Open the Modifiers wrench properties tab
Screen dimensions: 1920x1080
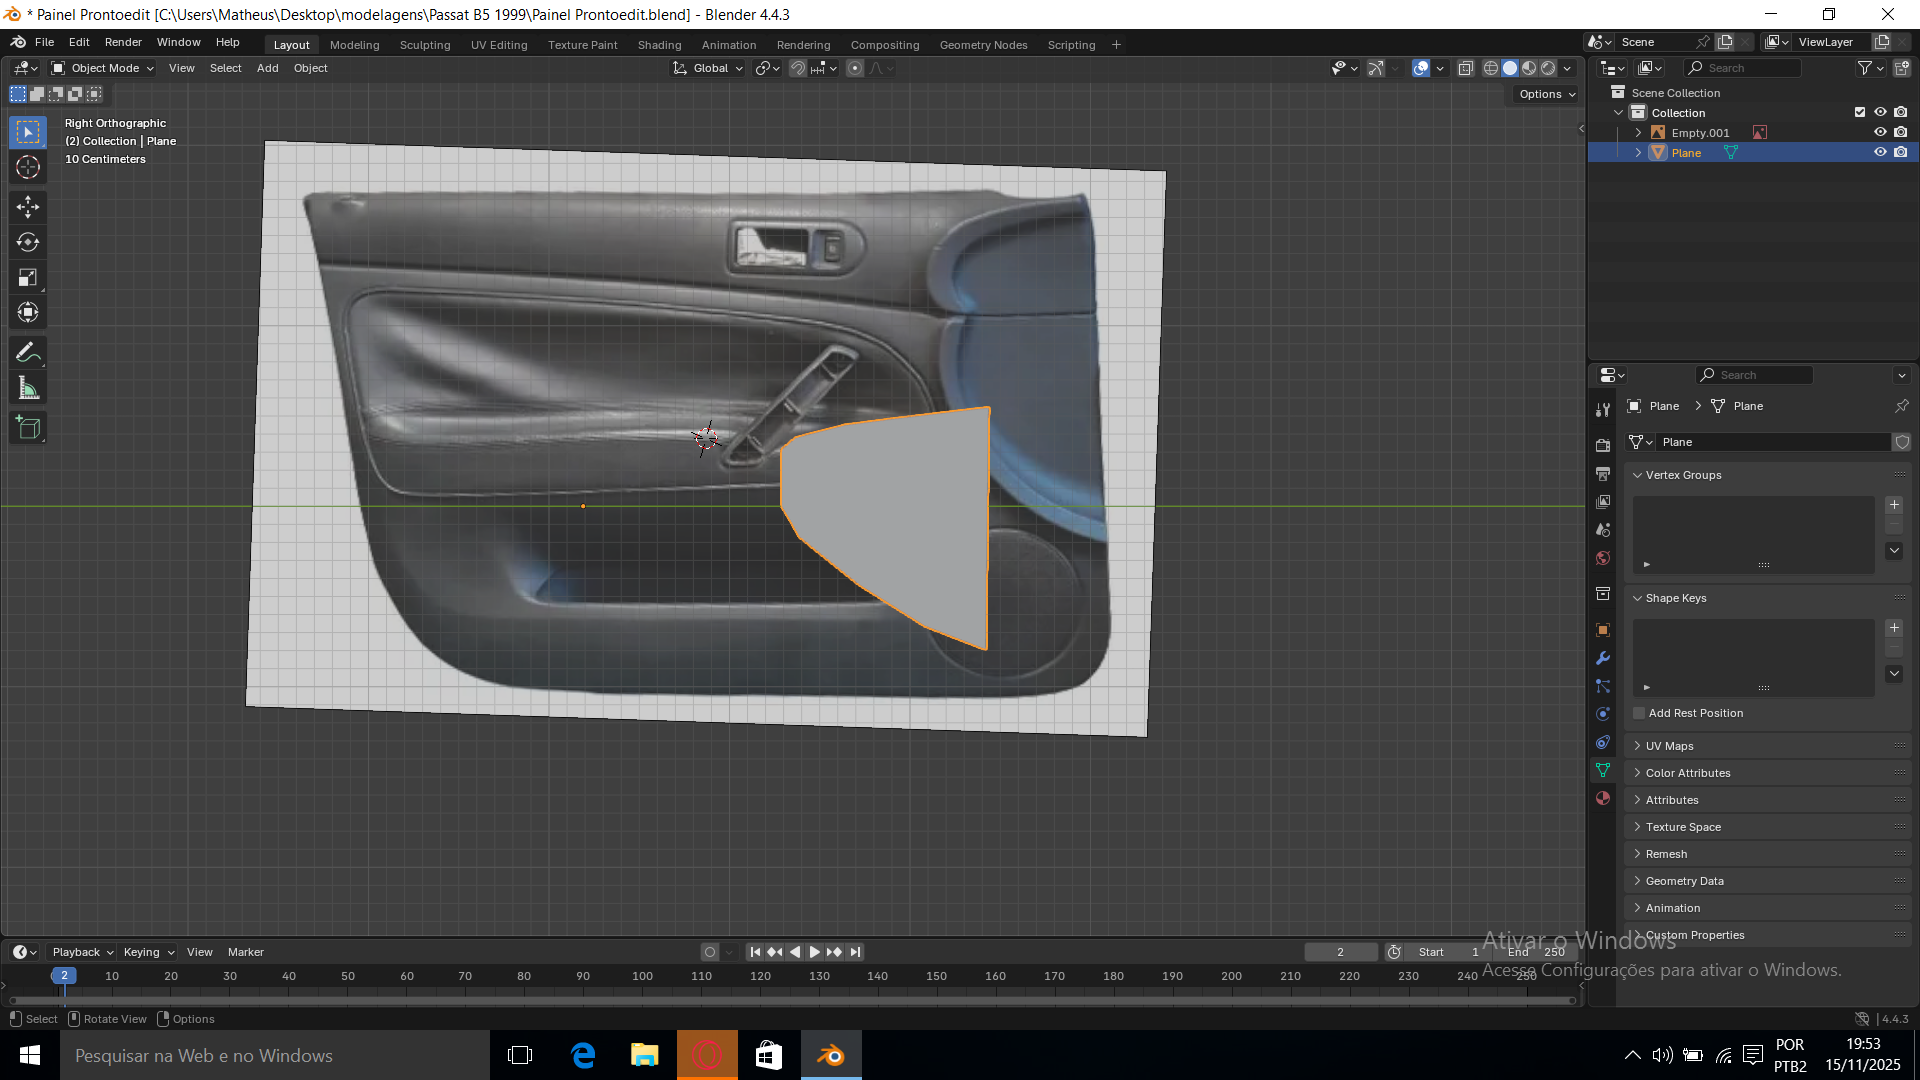click(1603, 658)
